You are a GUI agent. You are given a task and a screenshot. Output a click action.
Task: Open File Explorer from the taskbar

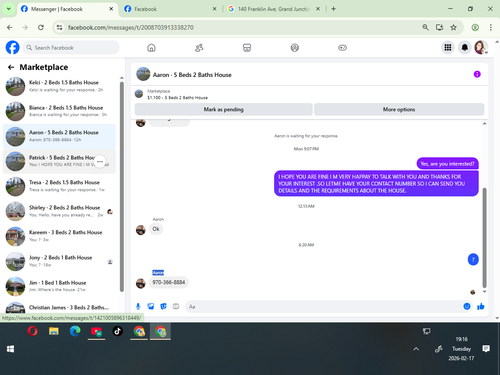point(54,331)
